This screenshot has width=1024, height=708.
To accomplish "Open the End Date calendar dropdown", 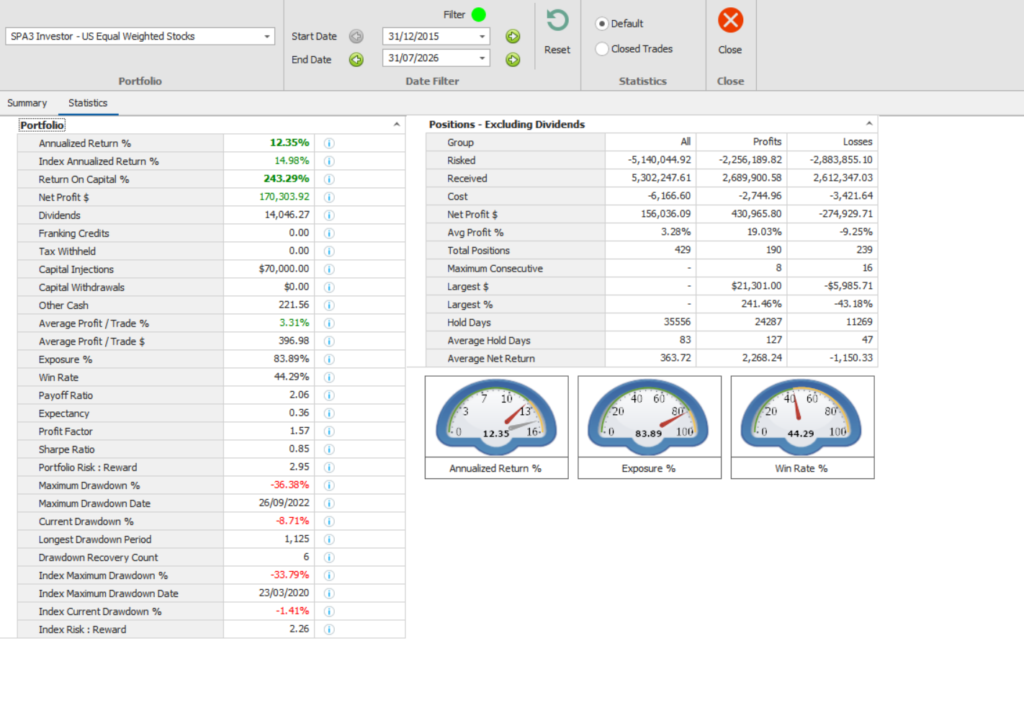I will click(482, 58).
